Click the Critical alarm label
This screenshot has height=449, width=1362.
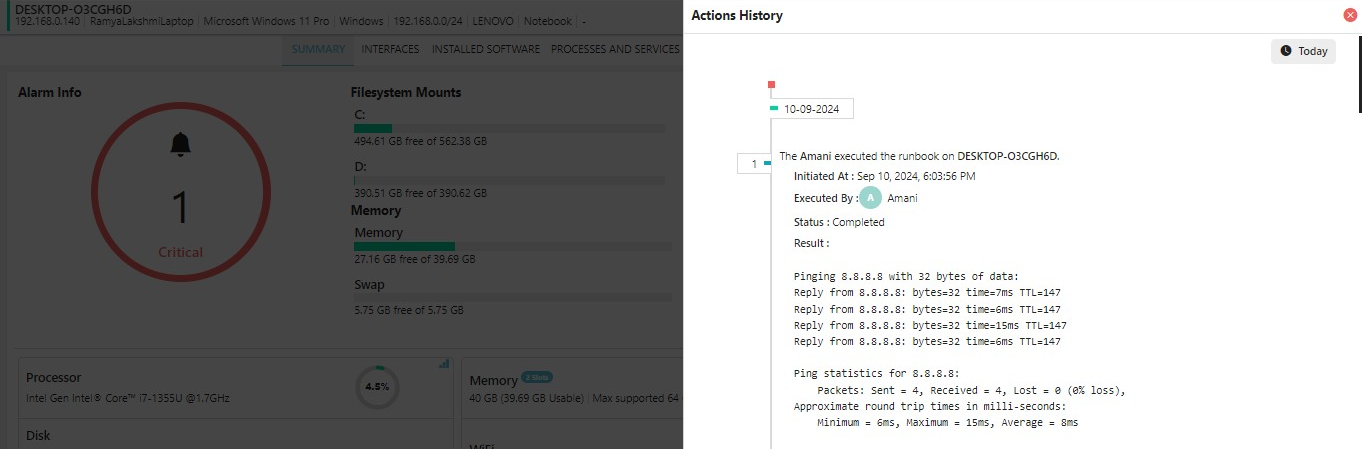(x=180, y=252)
